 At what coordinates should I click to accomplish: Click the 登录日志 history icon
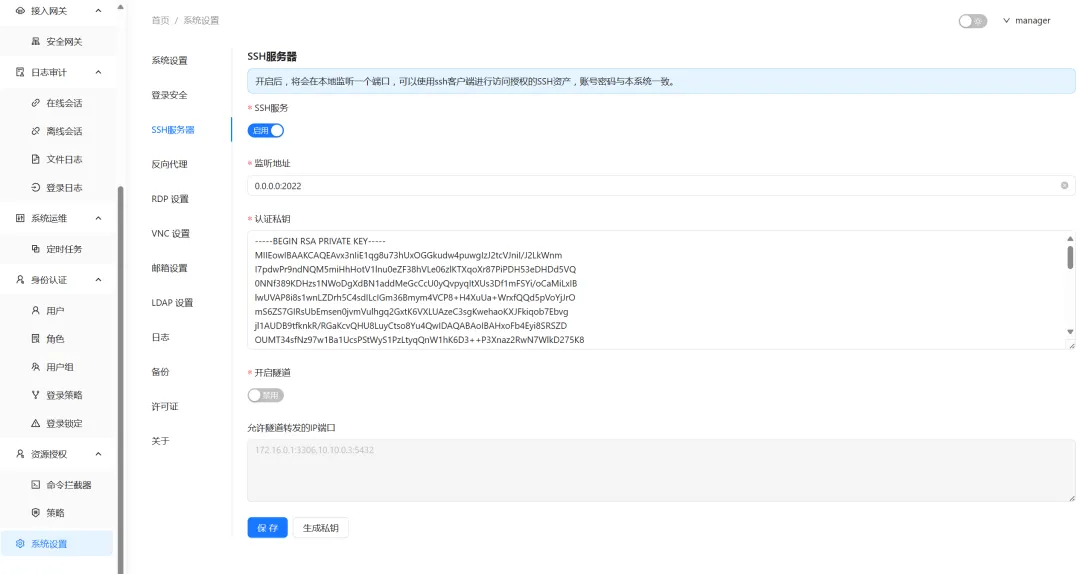click(x=36, y=187)
